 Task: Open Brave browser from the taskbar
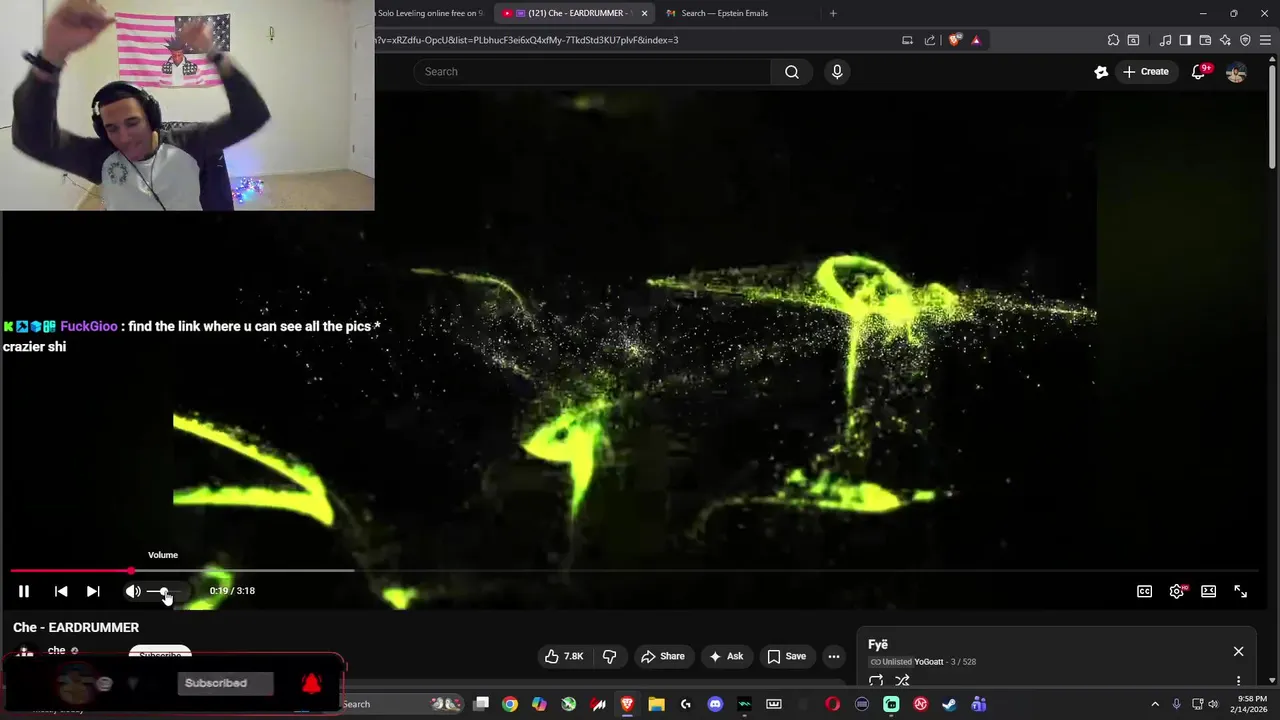click(628, 704)
